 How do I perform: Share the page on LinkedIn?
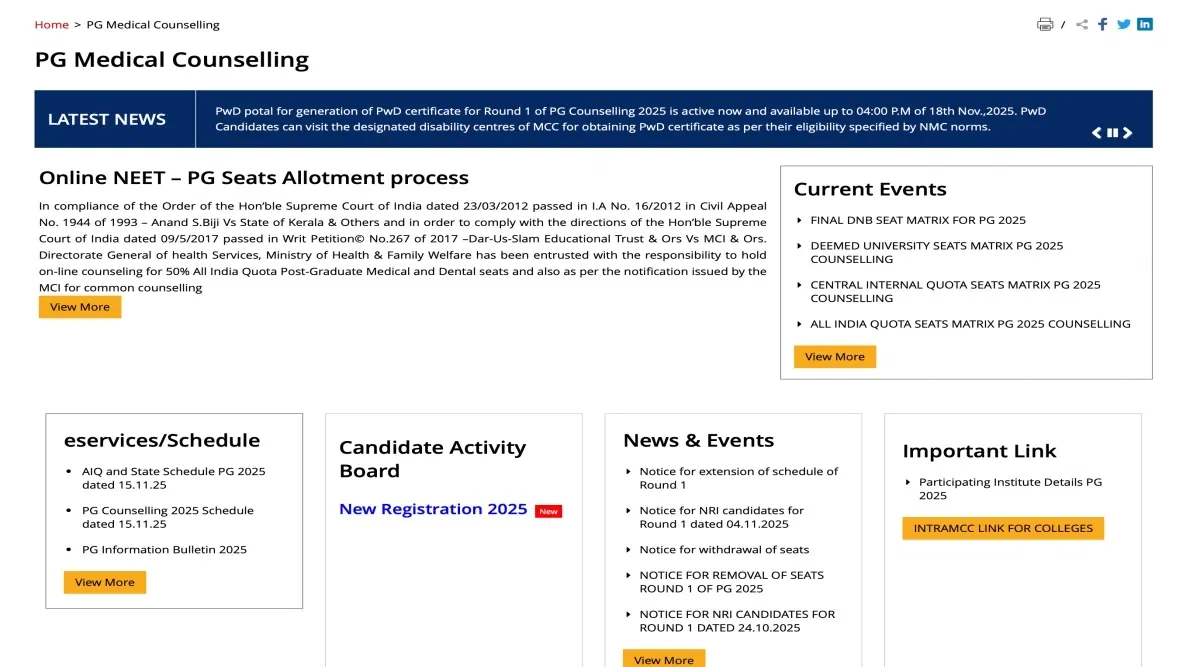1145,24
